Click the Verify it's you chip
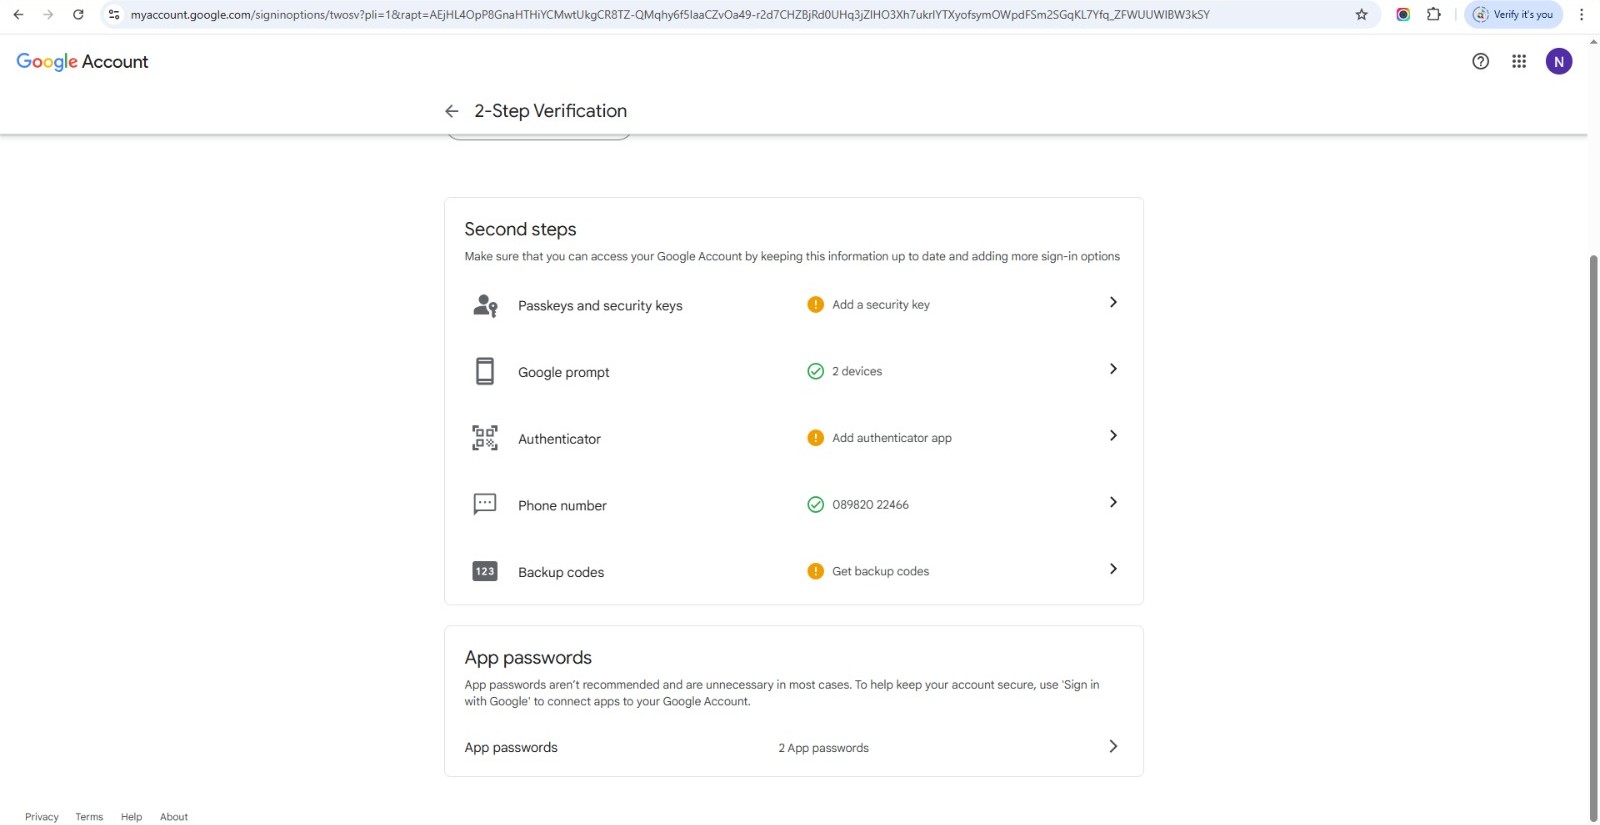The width and height of the screenshot is (1600, 825). (1513, 15)
